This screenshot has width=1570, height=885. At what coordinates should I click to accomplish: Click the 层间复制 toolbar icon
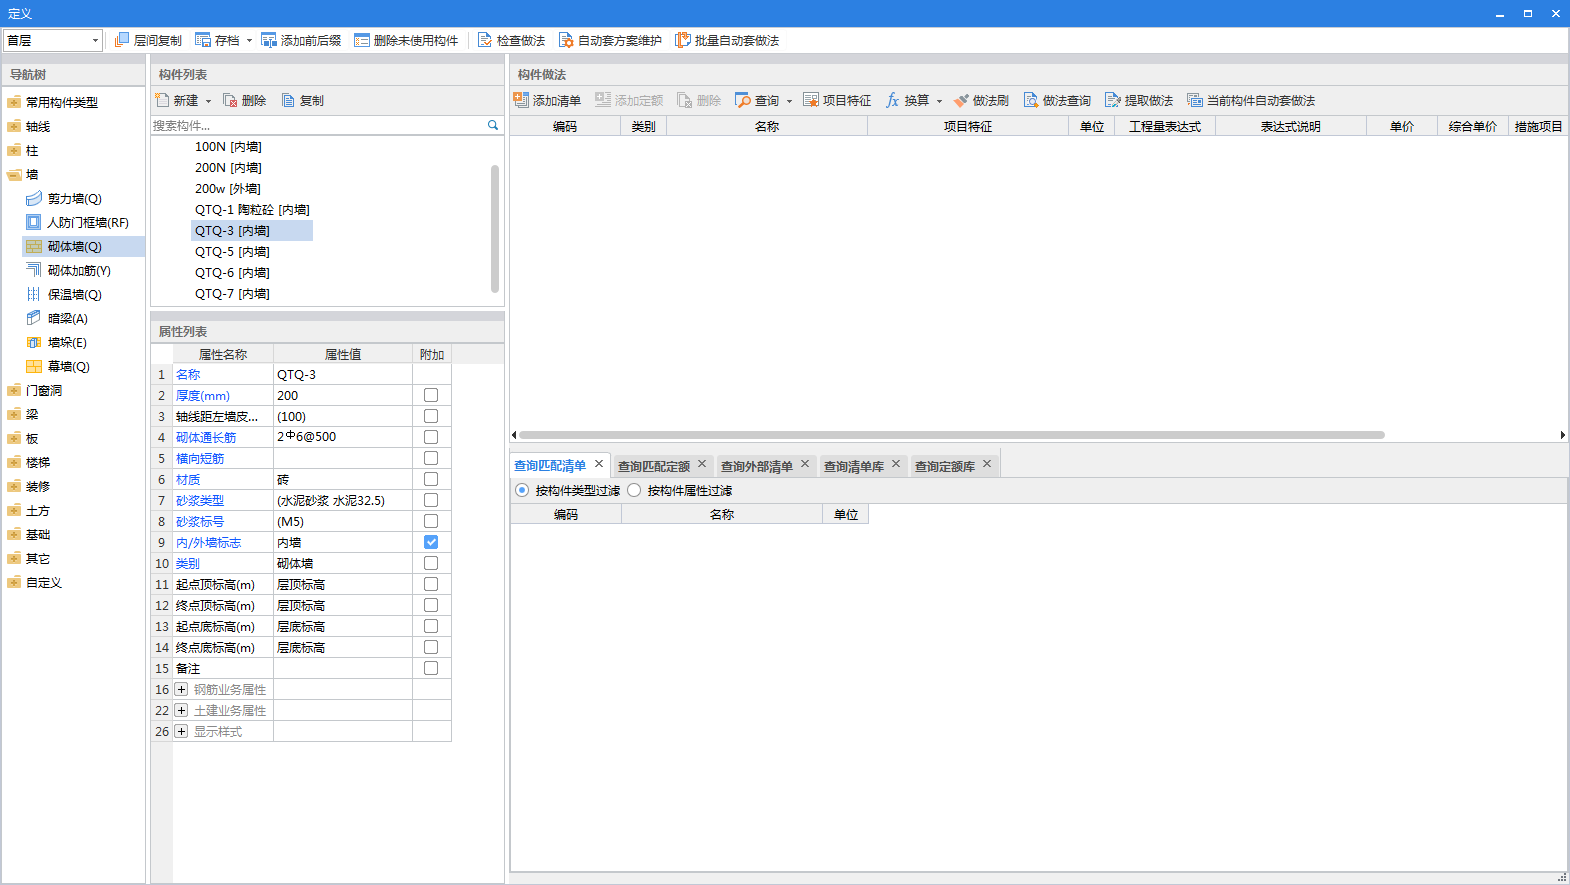pyautogui.click(x=122, y=40)
